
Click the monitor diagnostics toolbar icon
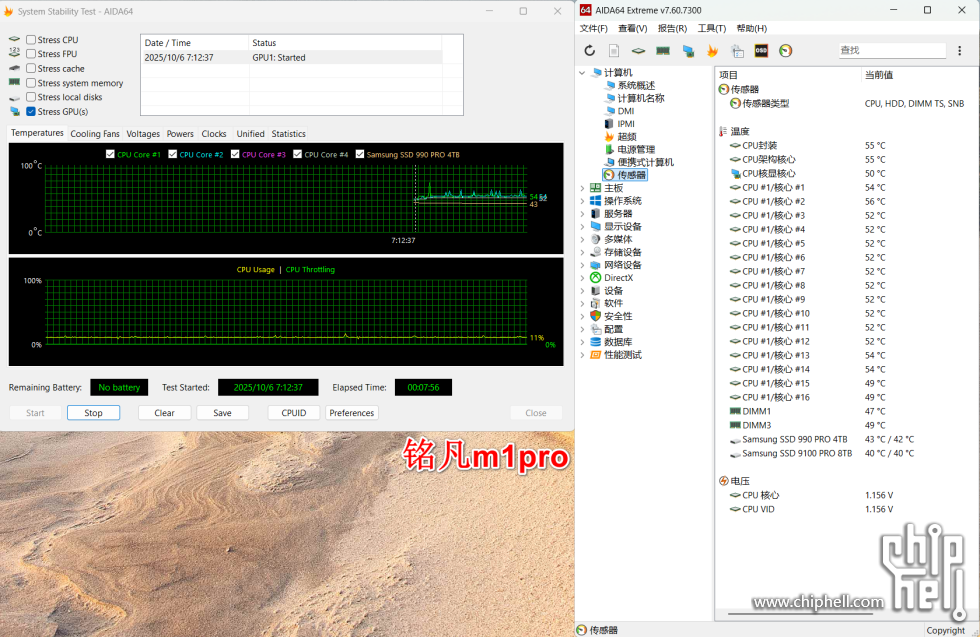[688, 50]
